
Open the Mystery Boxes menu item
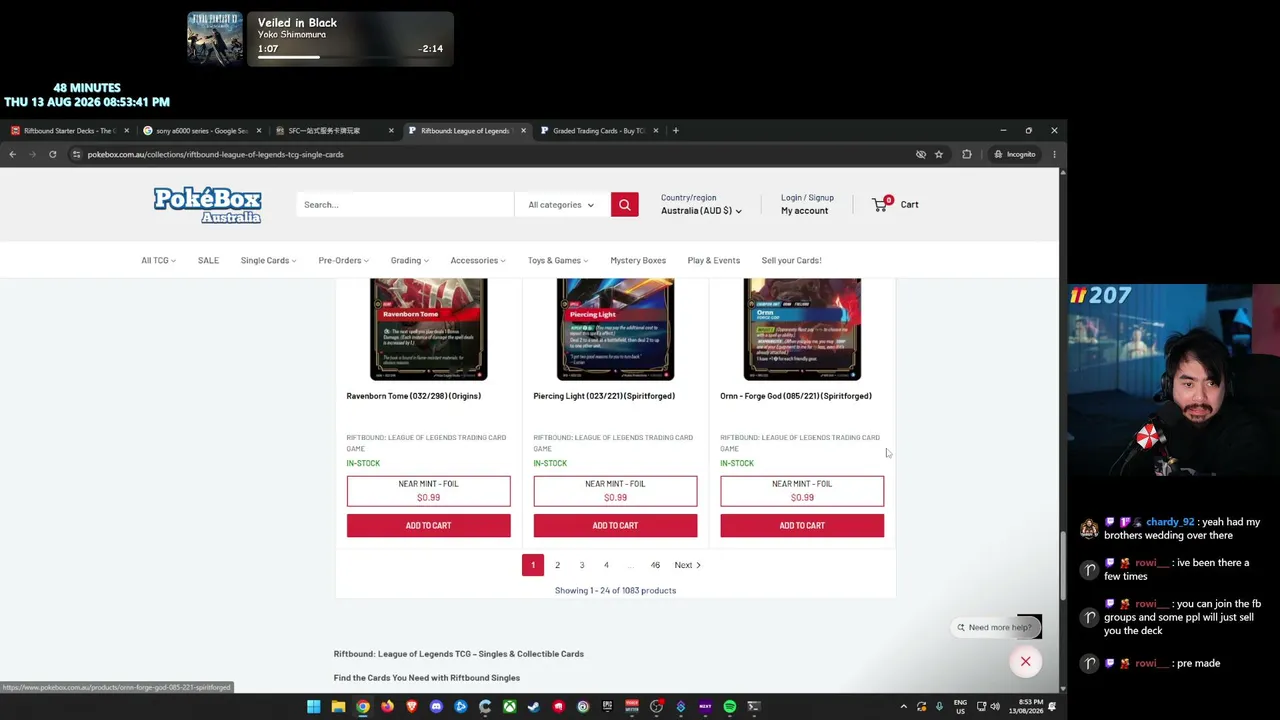pyautogui.click(x=638, y=260)
